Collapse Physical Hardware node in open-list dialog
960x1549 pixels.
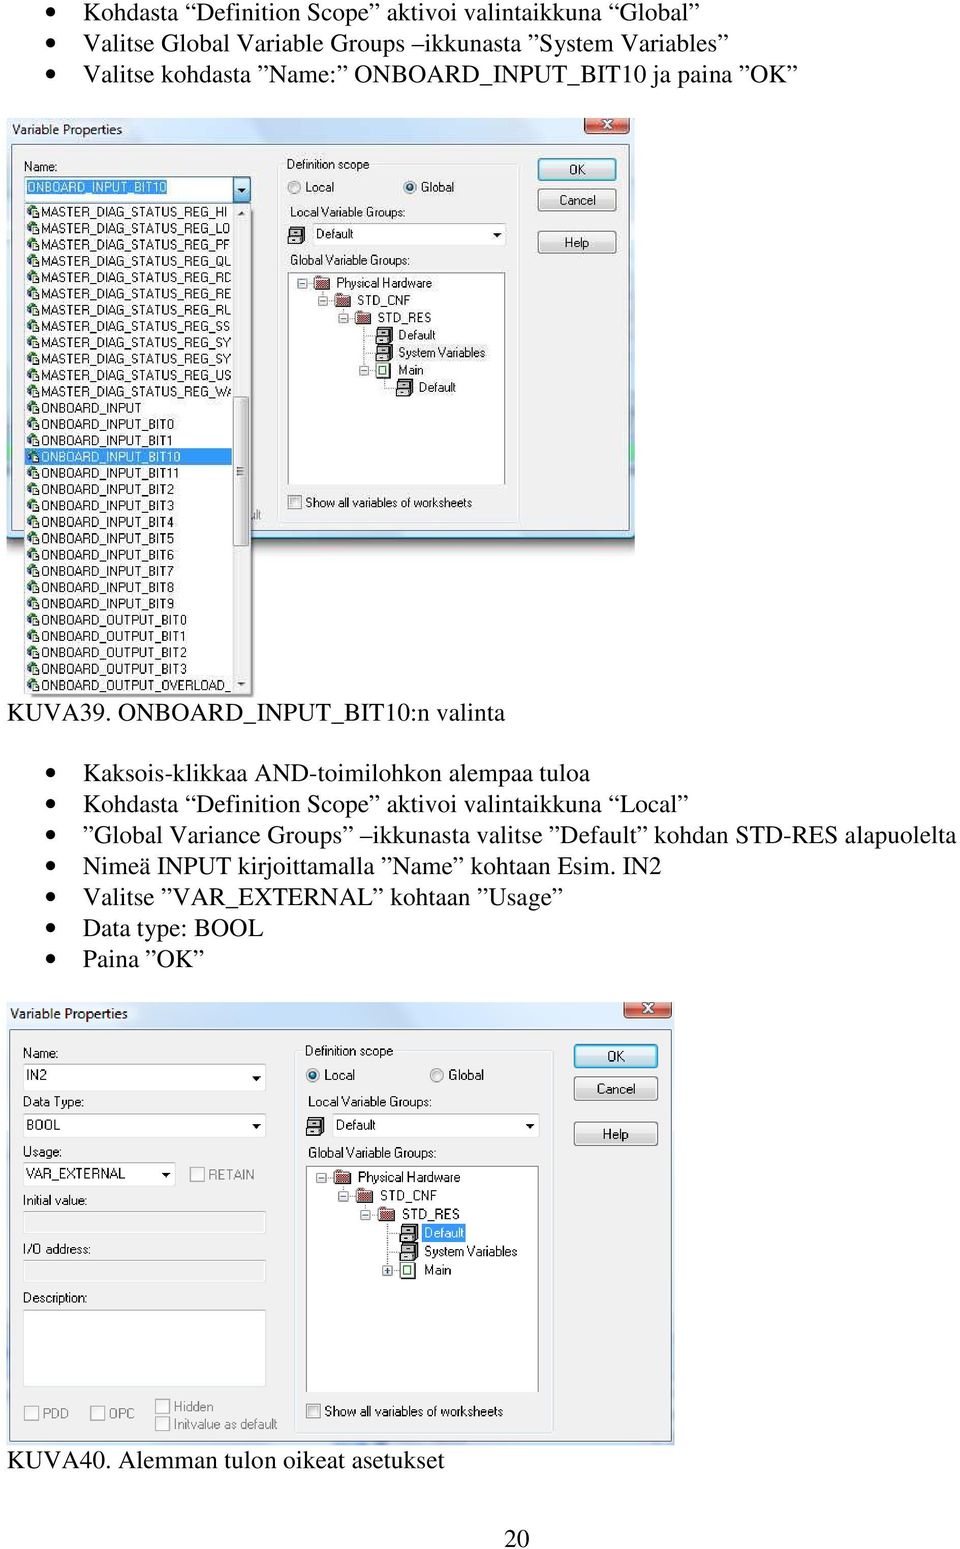(x=302, y=283)
